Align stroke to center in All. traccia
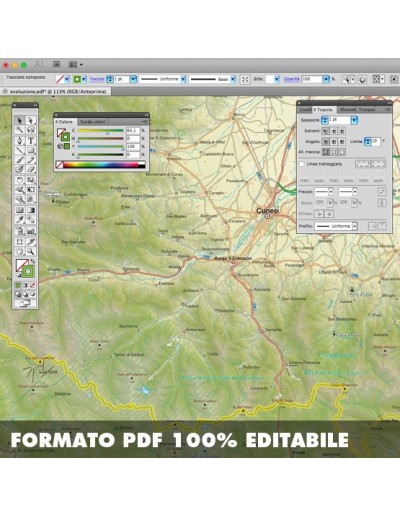The image size is (400, 517). click(x=326, y=152)
